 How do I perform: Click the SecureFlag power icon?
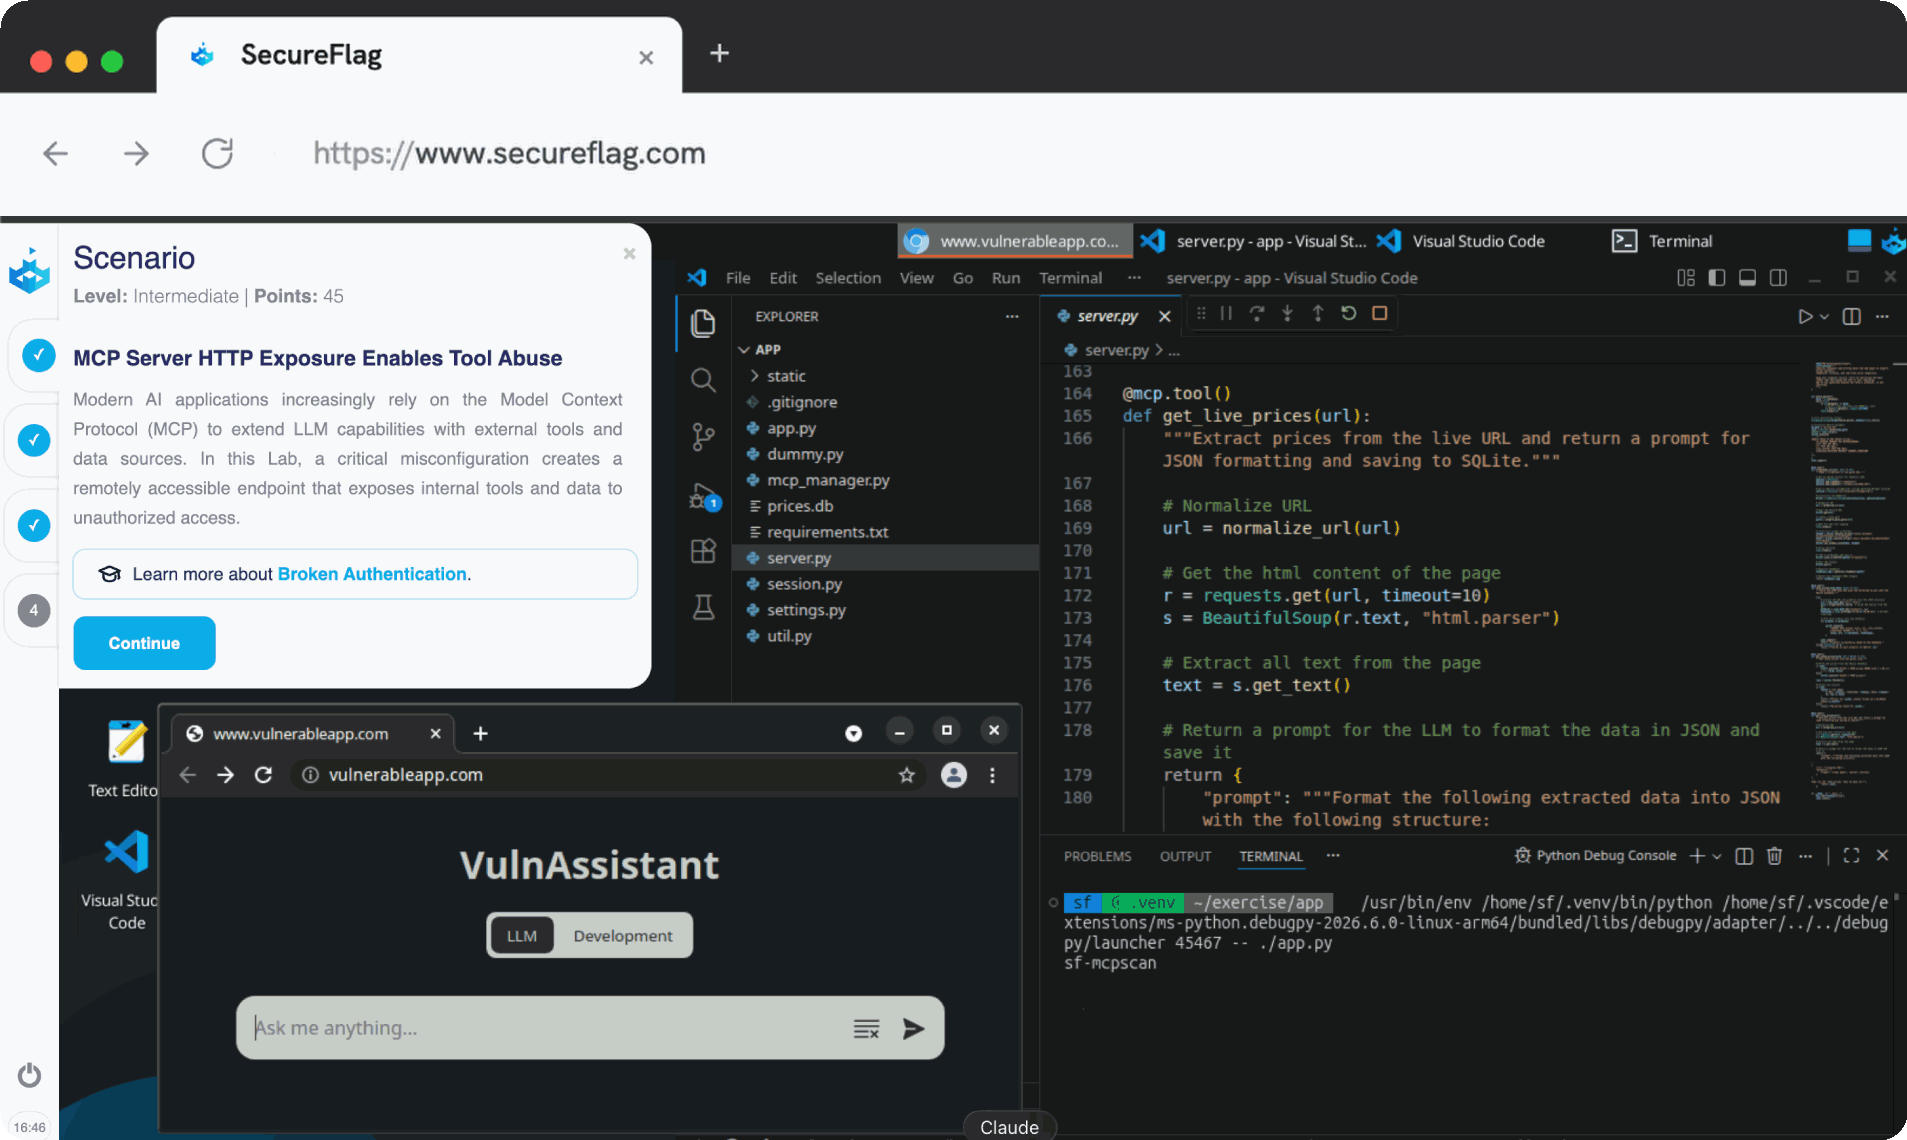[x=29, y=1075]
